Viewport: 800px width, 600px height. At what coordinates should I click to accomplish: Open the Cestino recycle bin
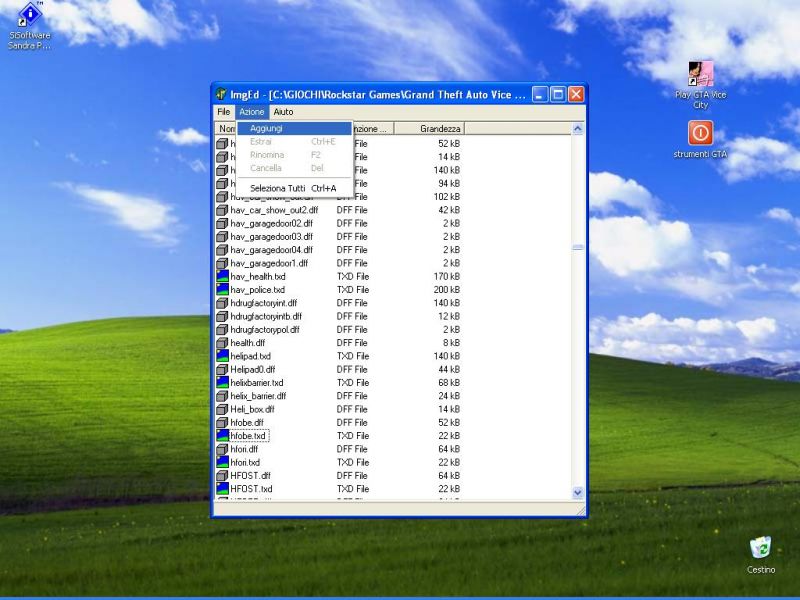tap(760, 547)
